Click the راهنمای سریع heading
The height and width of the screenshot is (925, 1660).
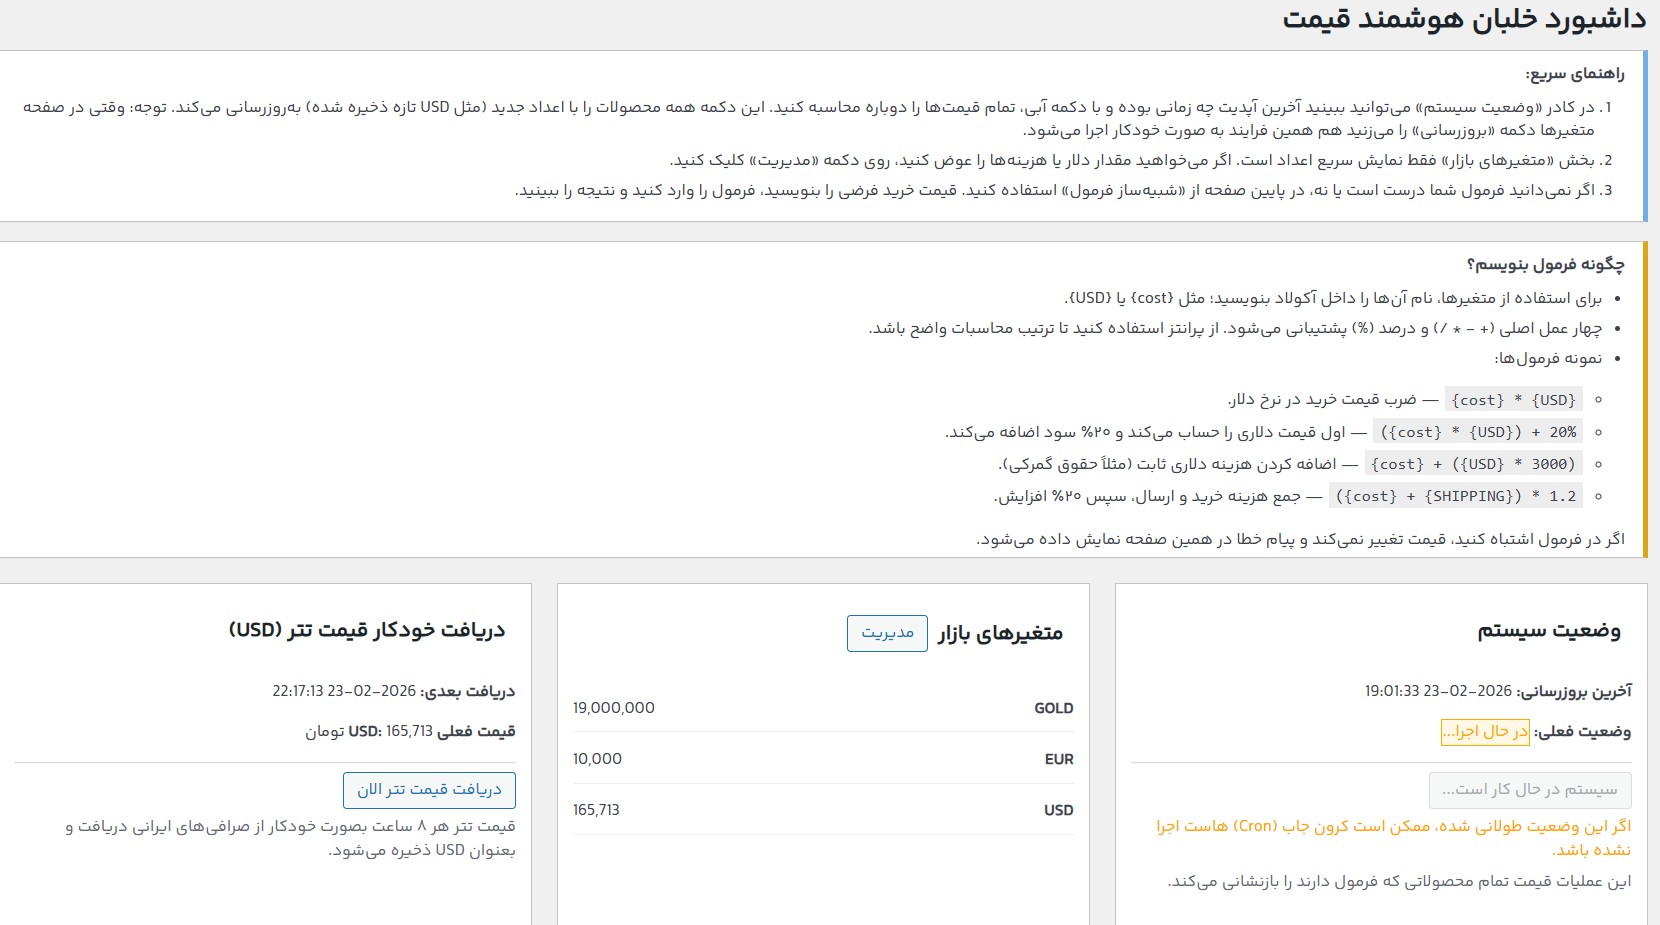pos(1575,74)
